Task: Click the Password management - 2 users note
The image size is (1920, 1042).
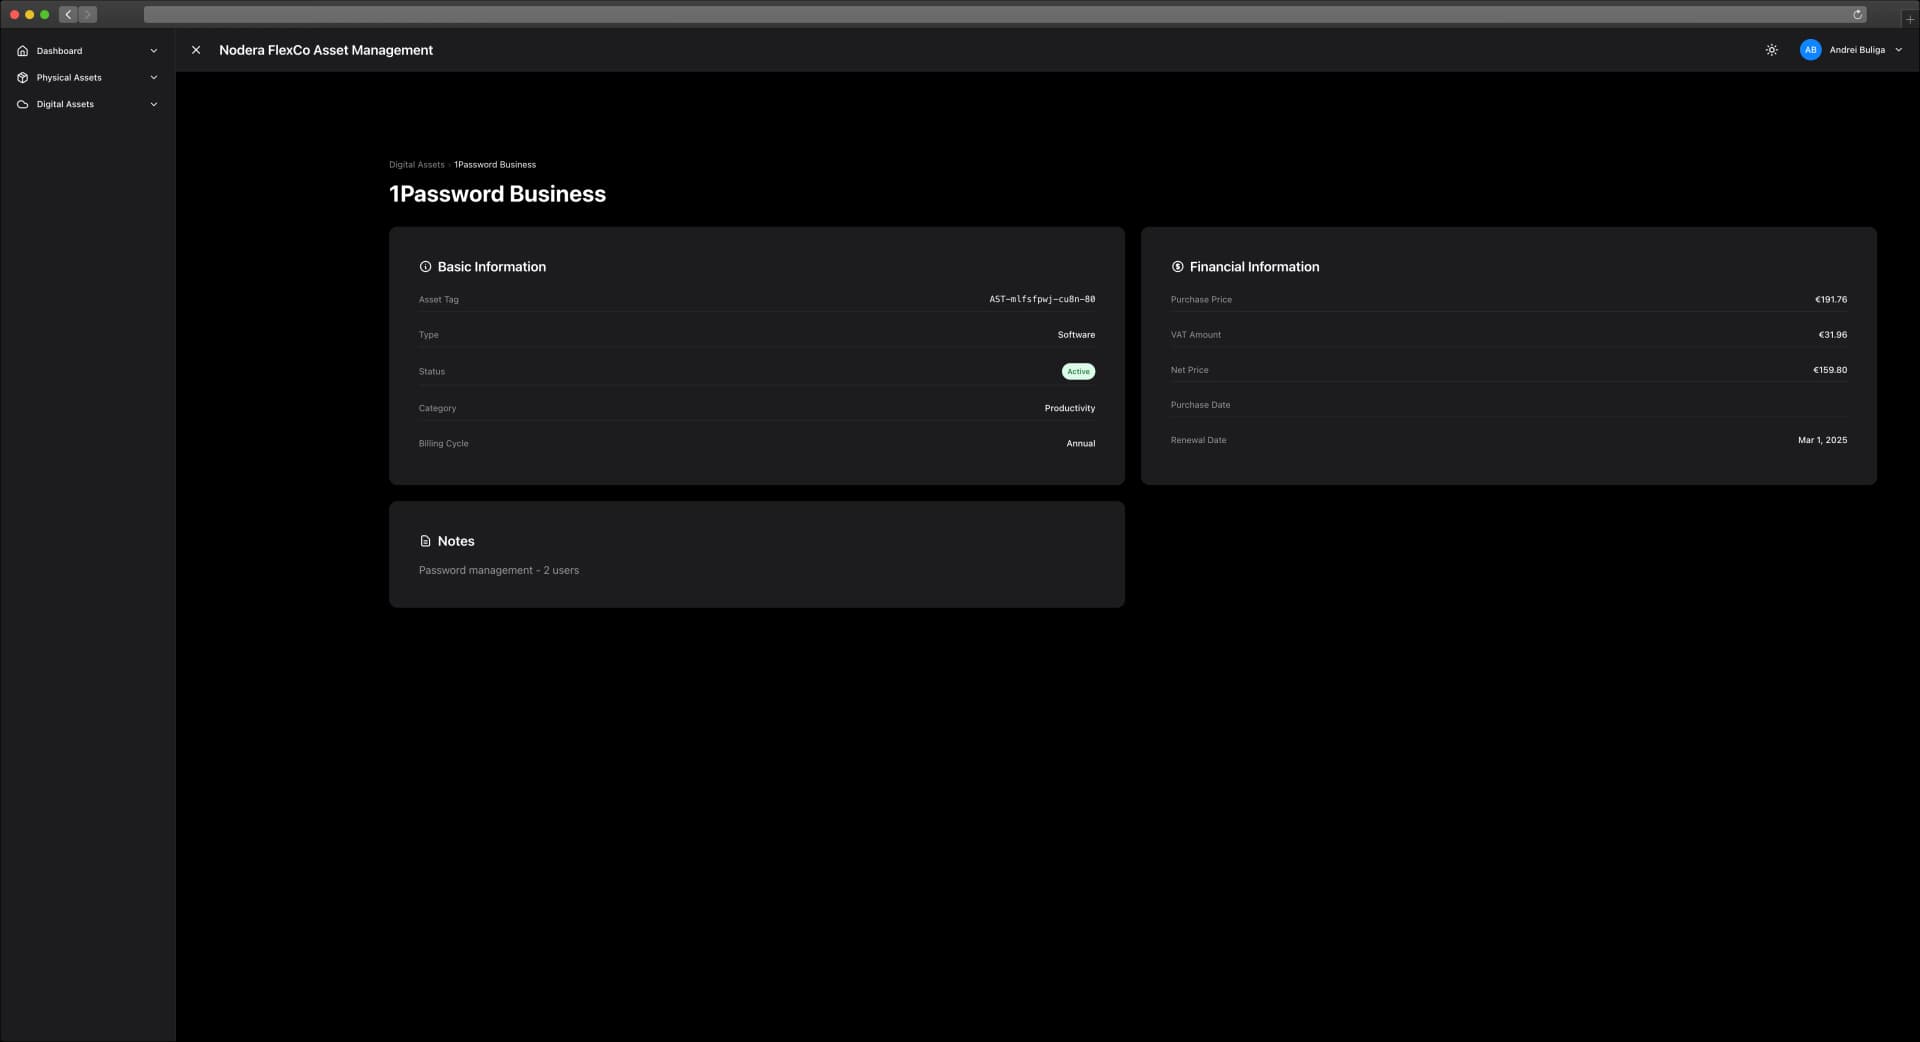Action: (x=498, y=570)
